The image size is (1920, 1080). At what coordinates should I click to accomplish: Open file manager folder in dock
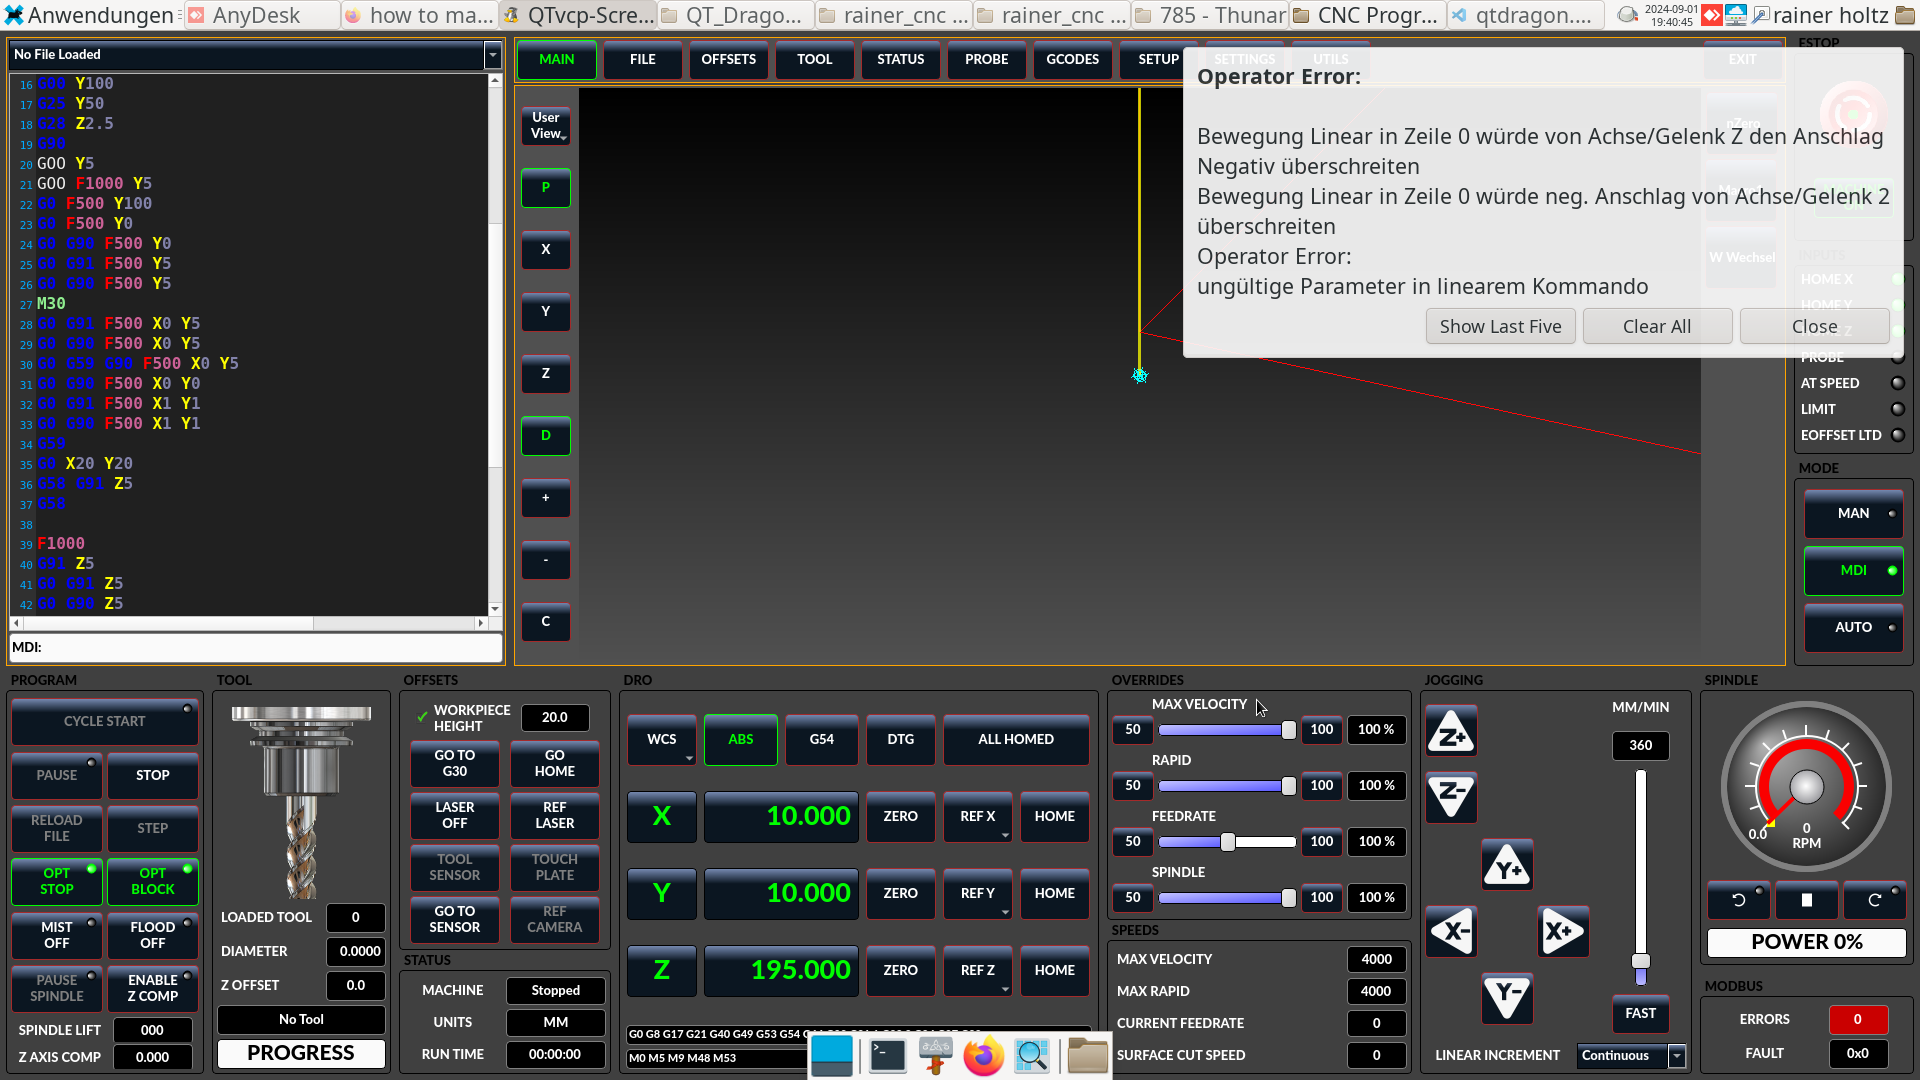(x=1086, y=1055)
